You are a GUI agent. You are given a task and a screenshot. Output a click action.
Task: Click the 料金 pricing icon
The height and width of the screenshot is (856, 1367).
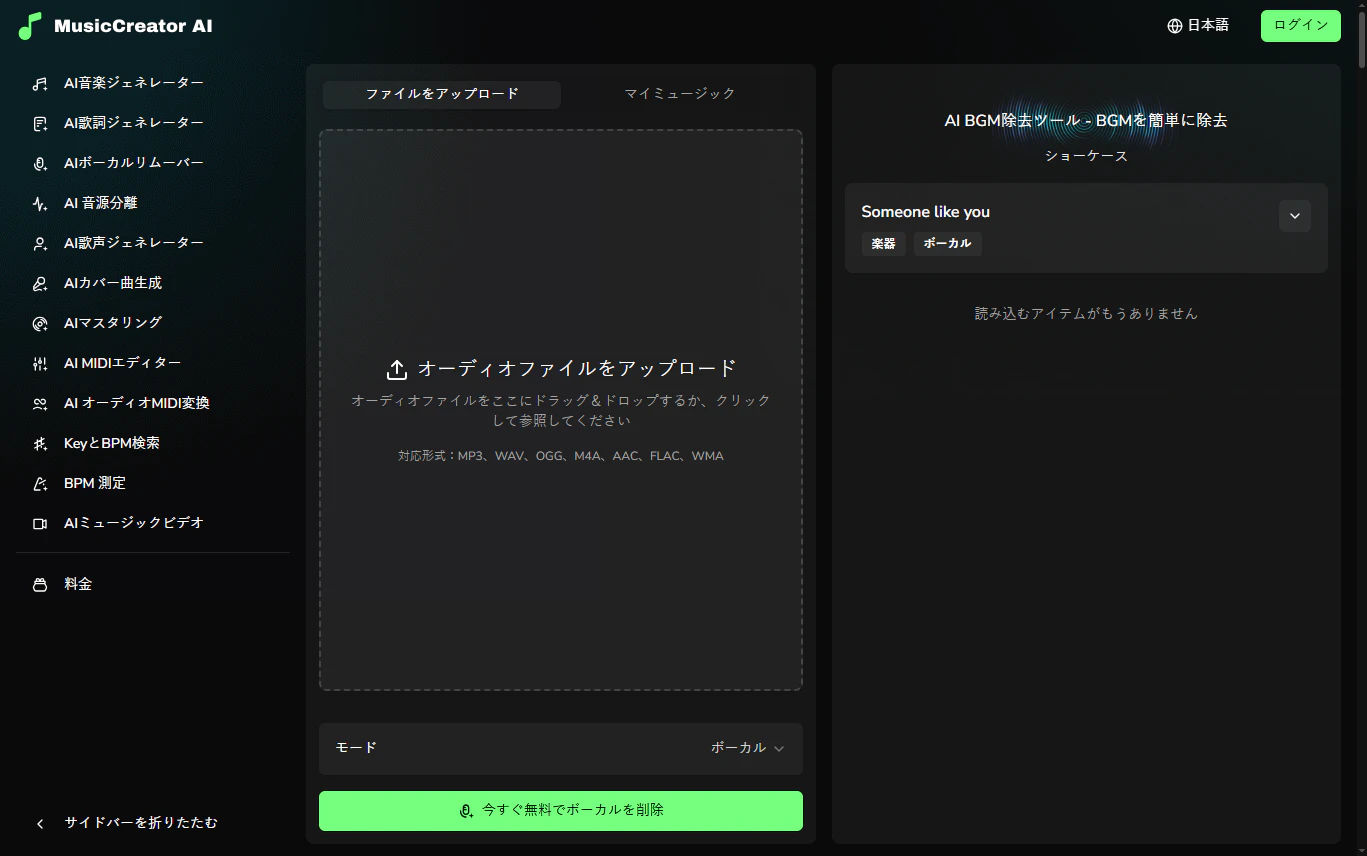click(x=40, y=585)
